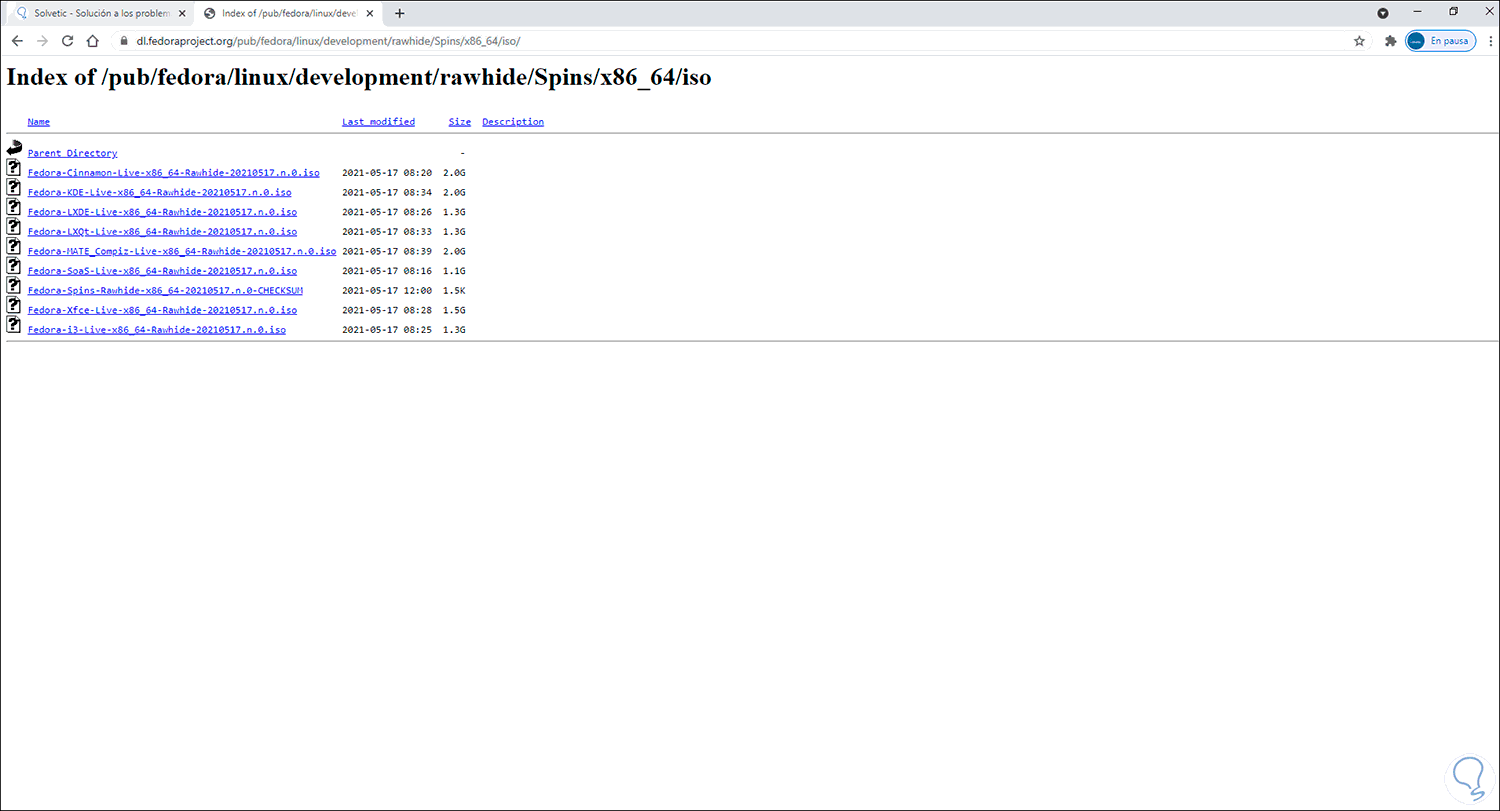This screenshot has width=1500, height=811.
Task: Click the file icon beside Fedora-SoaS-Live ISO
Action: coord(14,266)
